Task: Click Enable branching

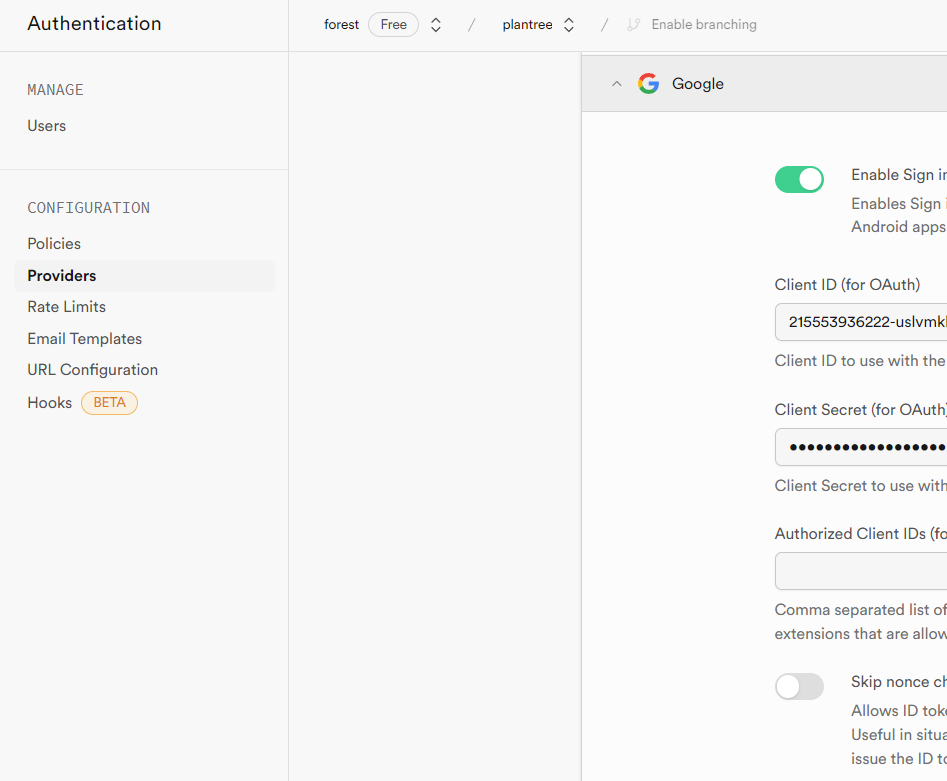Action: point(704,25)
